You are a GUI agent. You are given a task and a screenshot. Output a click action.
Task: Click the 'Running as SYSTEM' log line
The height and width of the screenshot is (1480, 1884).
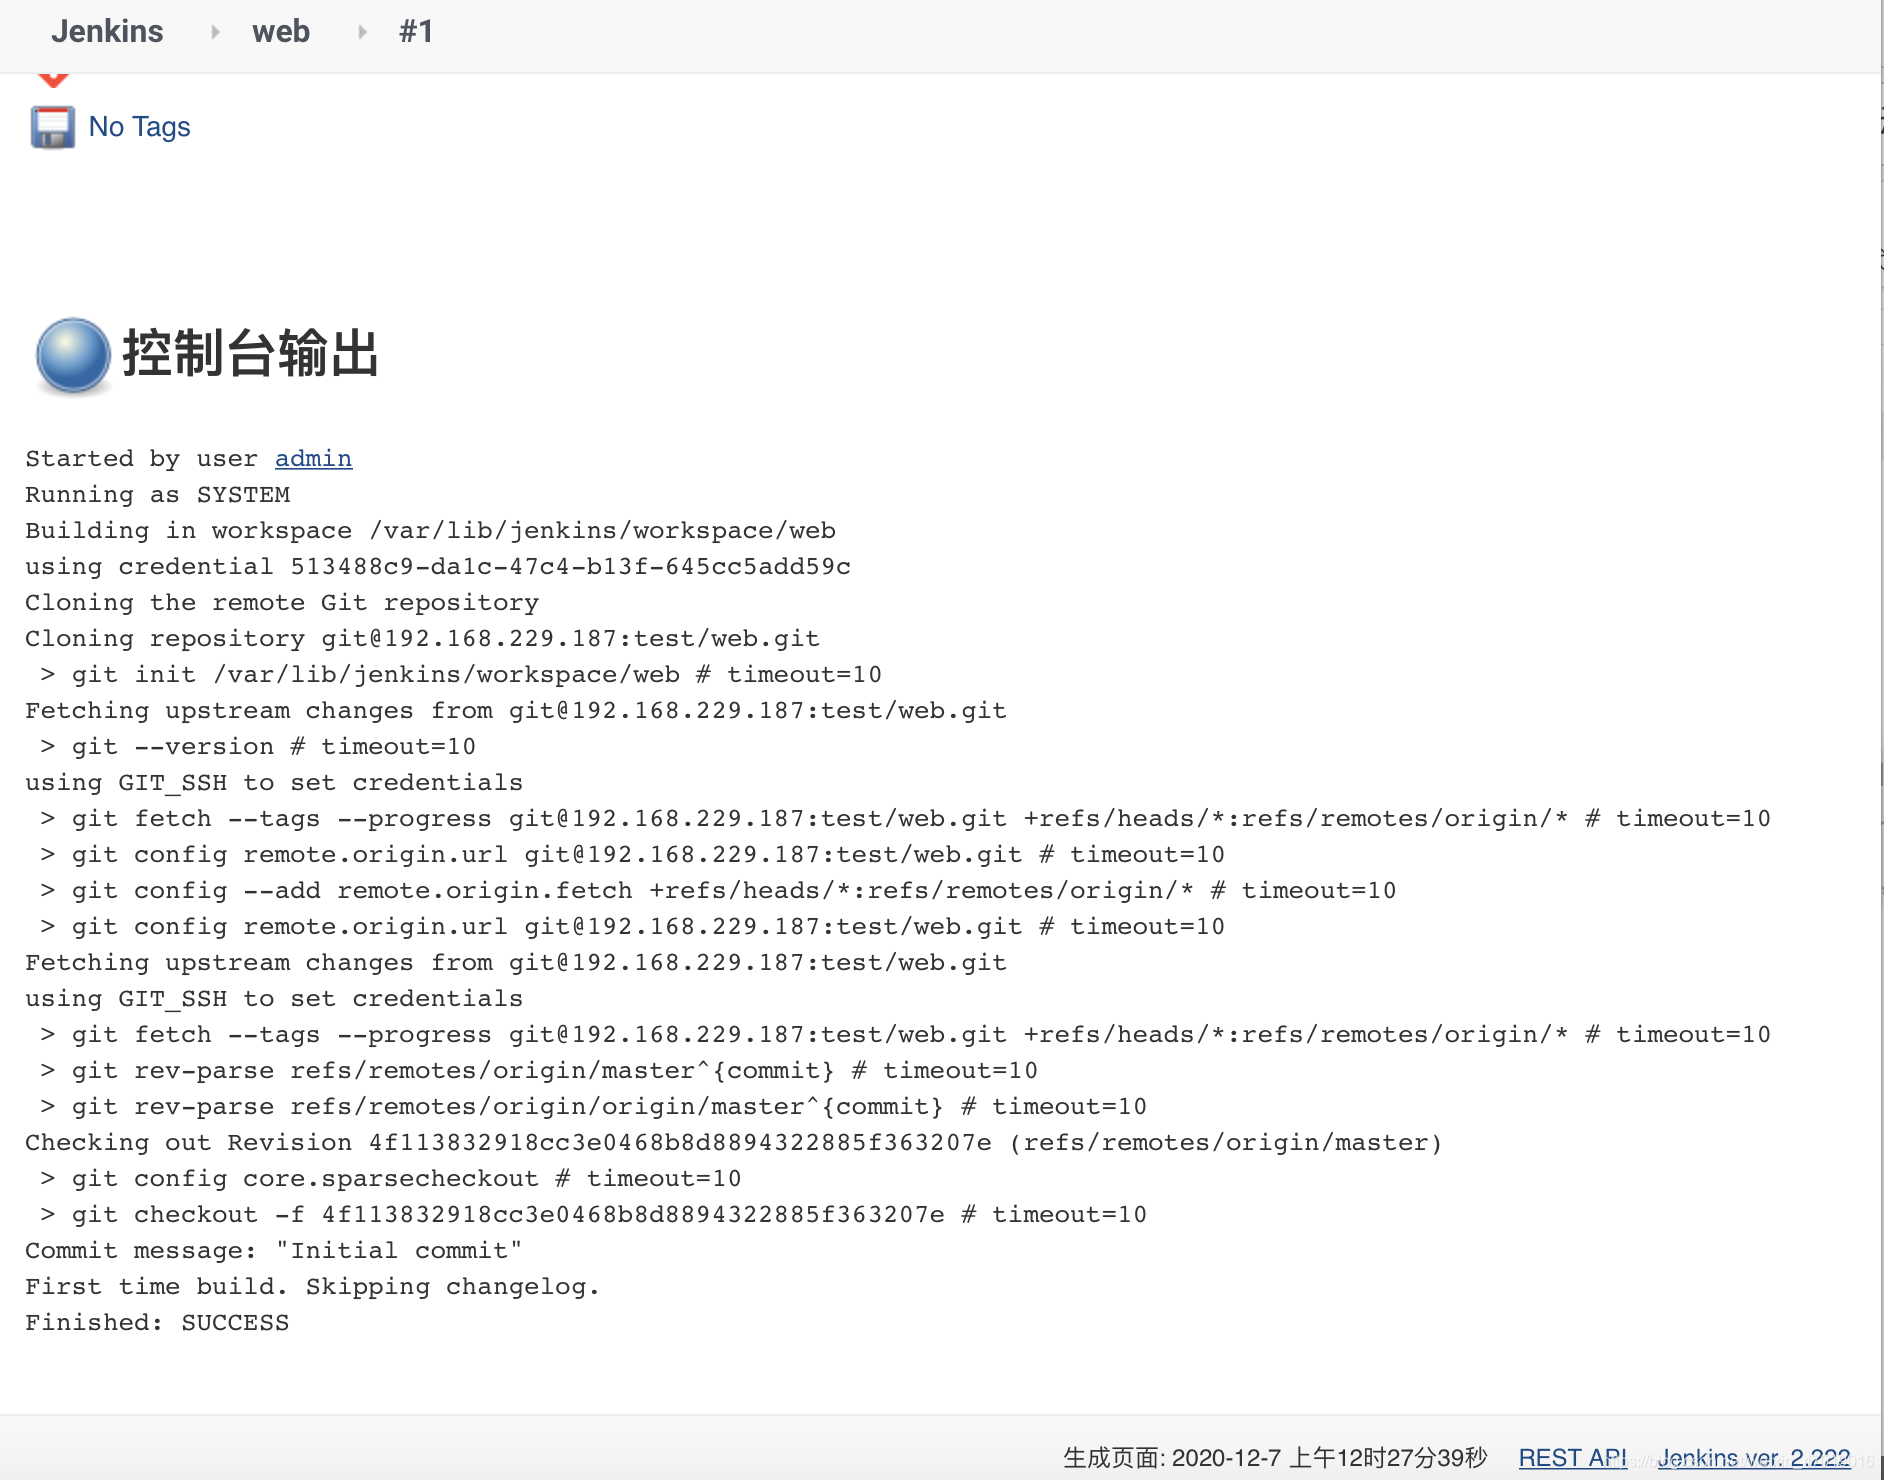[x=157, y=494]
